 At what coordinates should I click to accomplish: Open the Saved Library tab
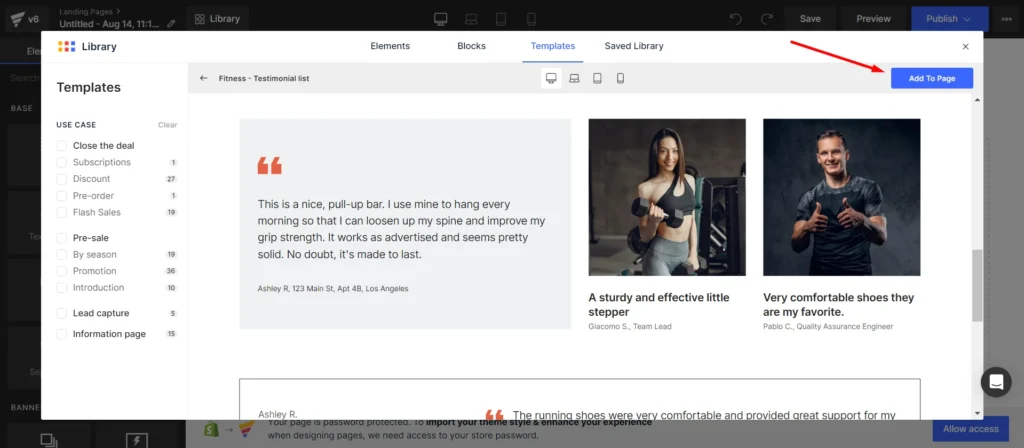633,46
